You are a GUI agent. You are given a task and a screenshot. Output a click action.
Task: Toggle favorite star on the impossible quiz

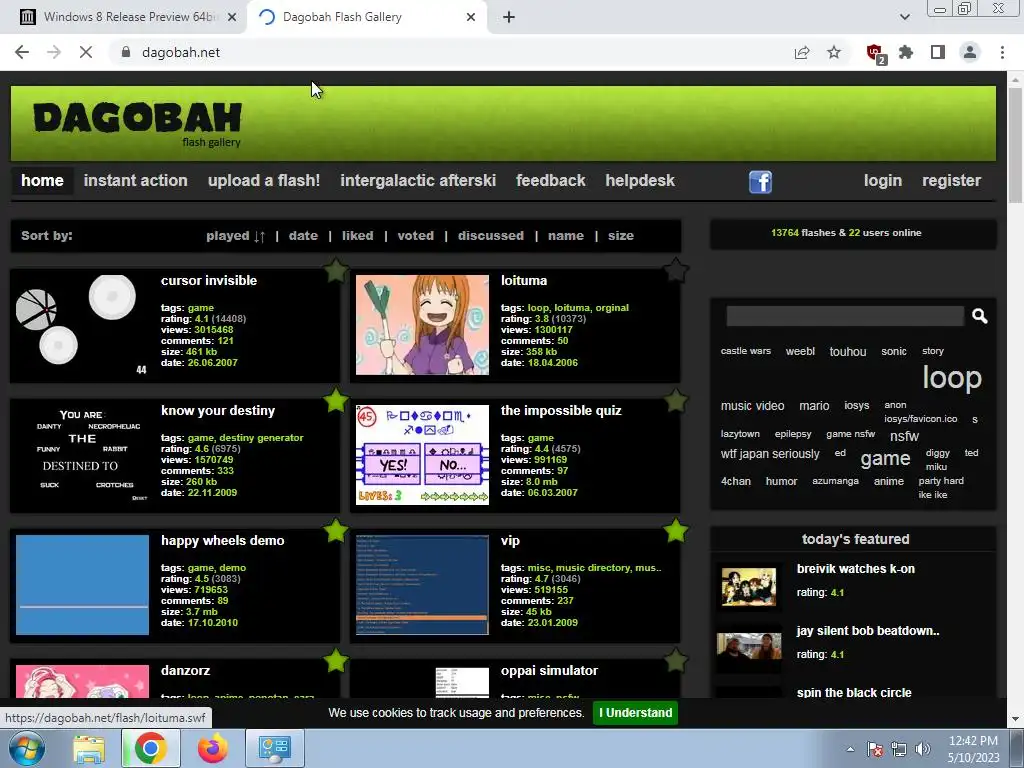676,400
